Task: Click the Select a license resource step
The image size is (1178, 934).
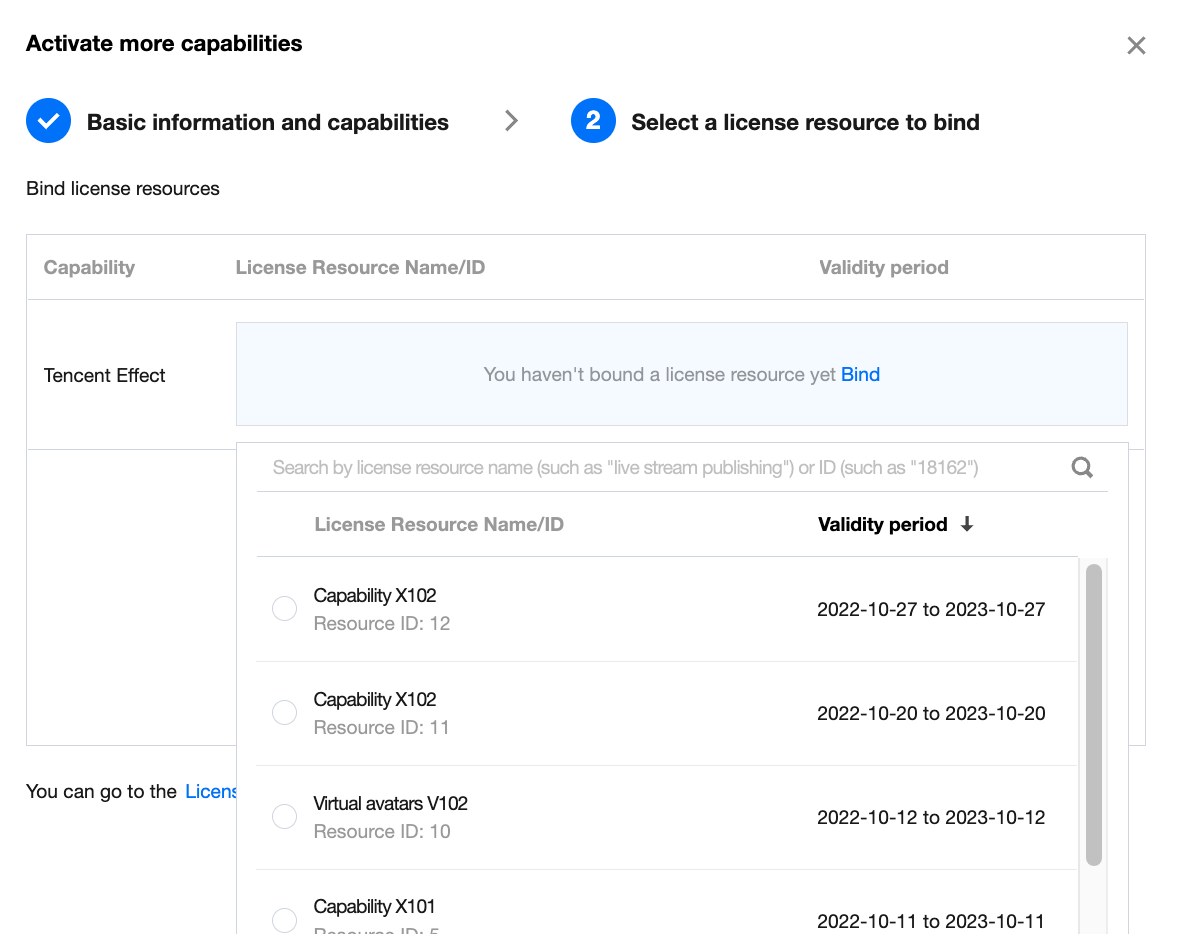Action: click(x=805, y=122)
